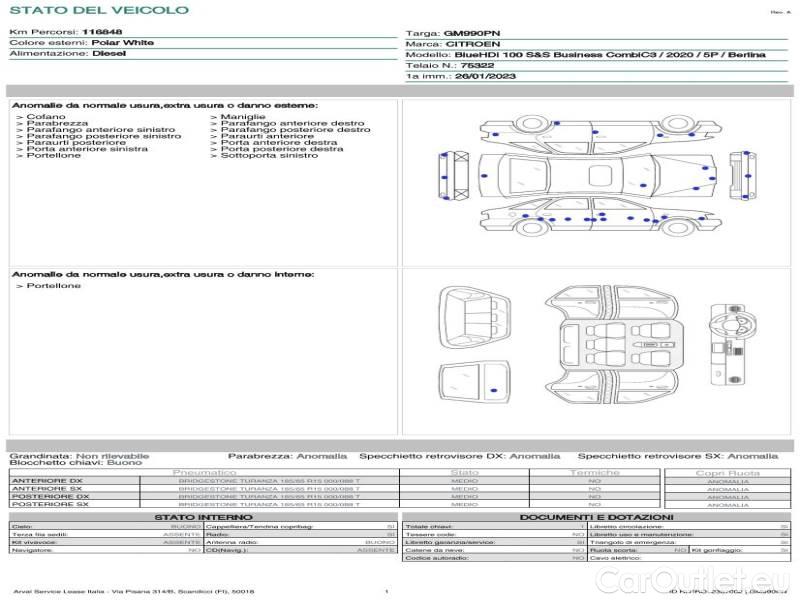Click the POSTERIORE SX tire row label
The image size is (800, 600).
click(x=50, y=504)
